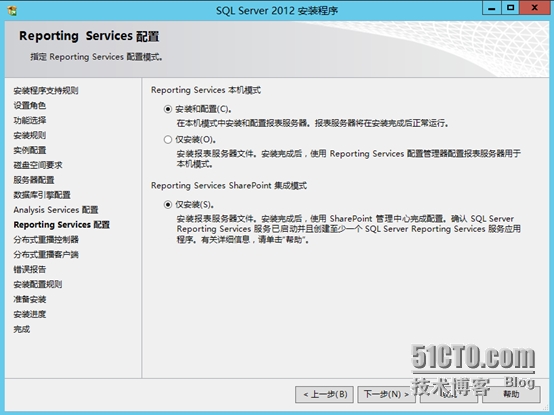Click the 完成 step in sidebar
Image resolution: width=554 pixels, height=415 pixels.
(22, 329)
